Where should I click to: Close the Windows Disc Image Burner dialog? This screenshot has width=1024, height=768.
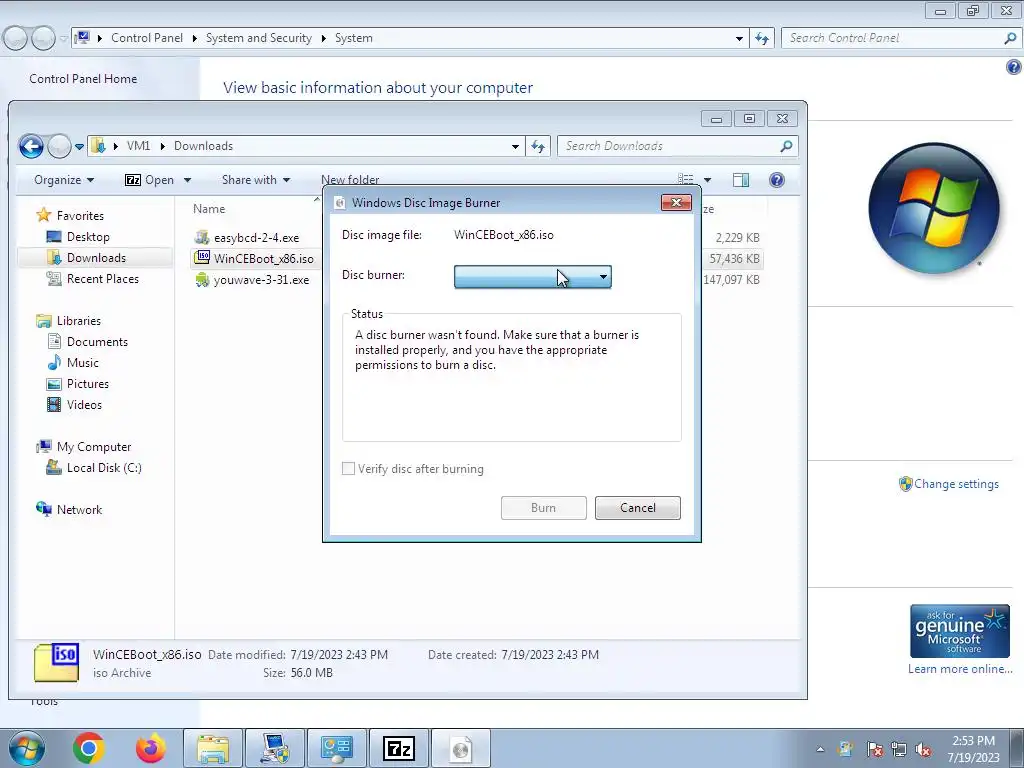[x=676, y=202]
